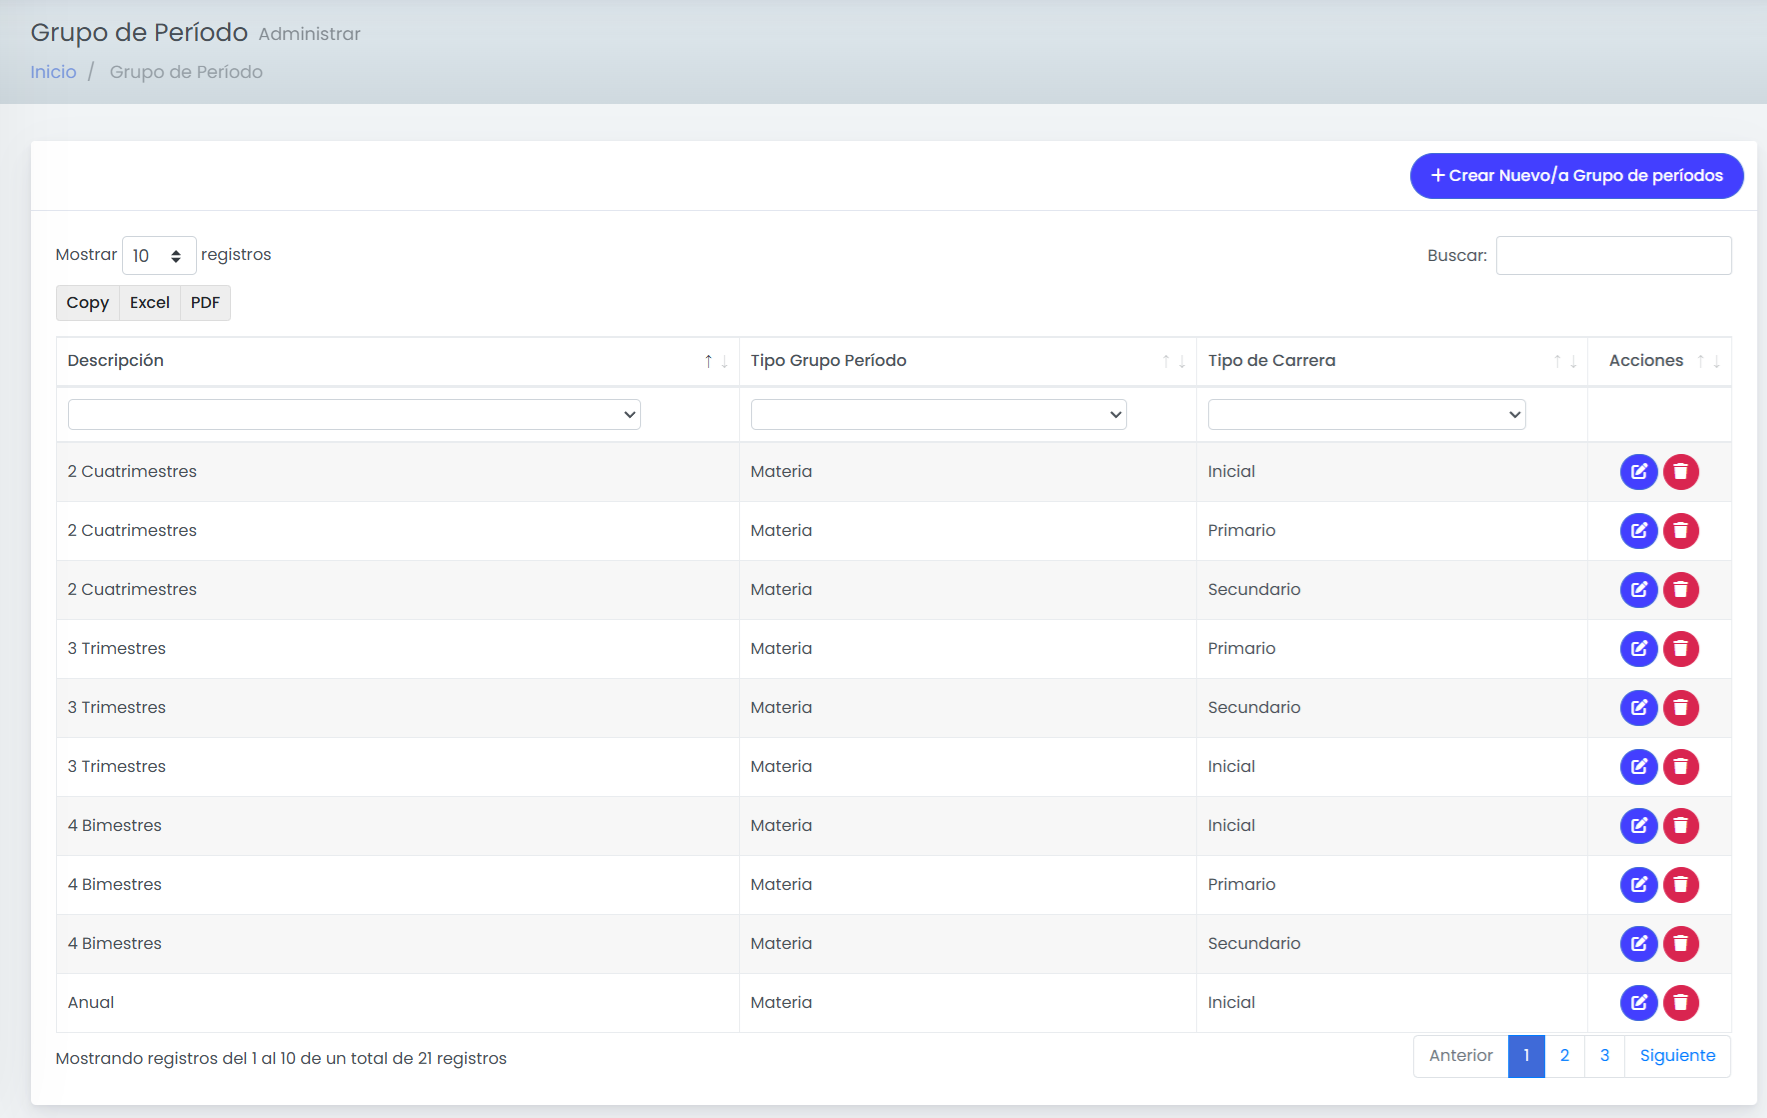Export the table to Excel
This screenshot has height=1118, width=1767.
(x=150, y=303)
